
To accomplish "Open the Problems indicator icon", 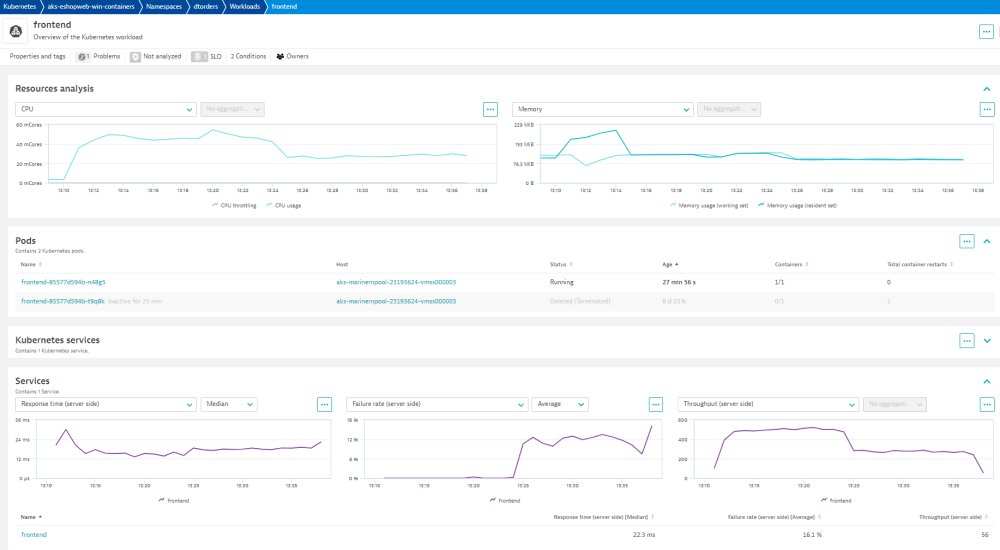I will click(x=83, y=57).
